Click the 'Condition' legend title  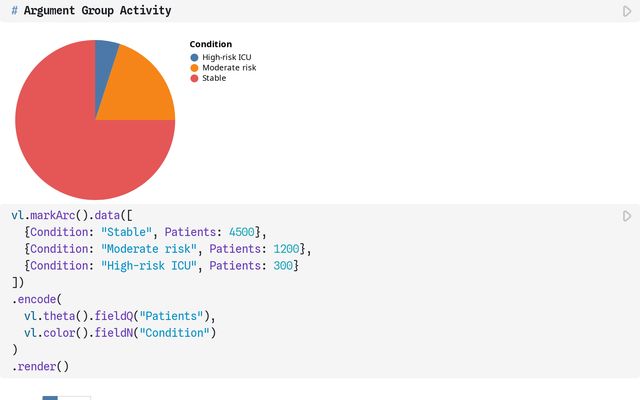(x=211, y=44)
